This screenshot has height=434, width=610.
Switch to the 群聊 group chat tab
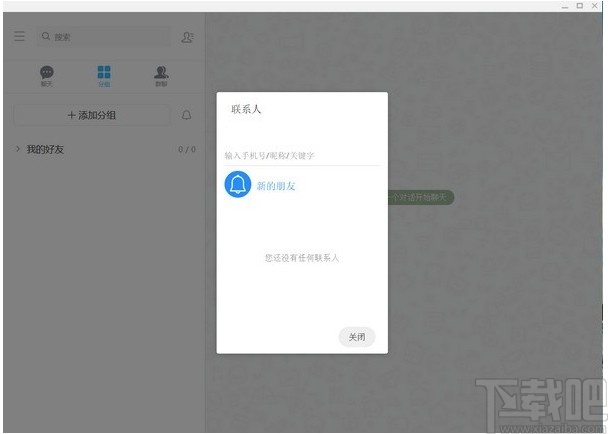coord(161,76)
